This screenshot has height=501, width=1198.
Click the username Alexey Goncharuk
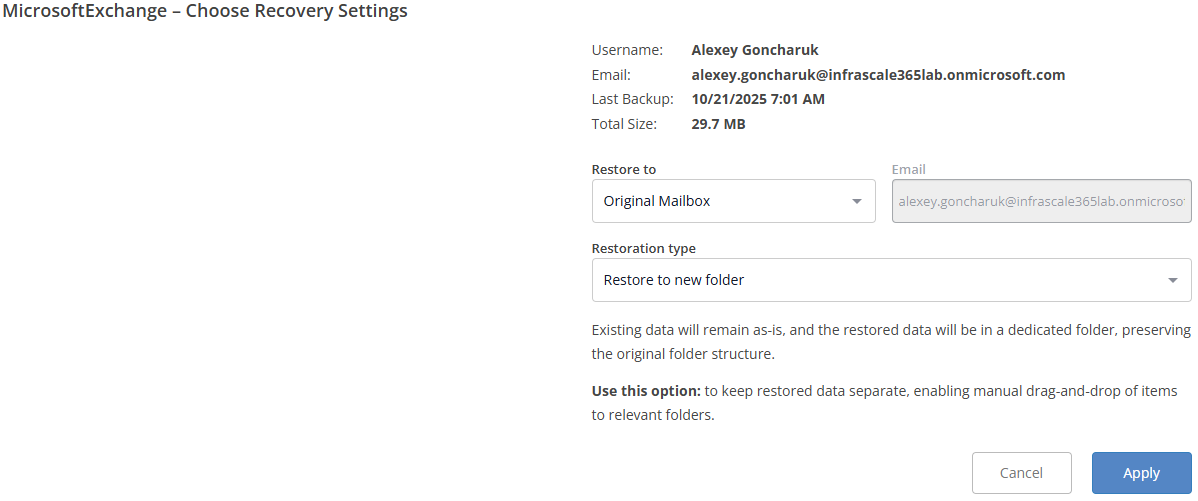click(x=755, y=50)
